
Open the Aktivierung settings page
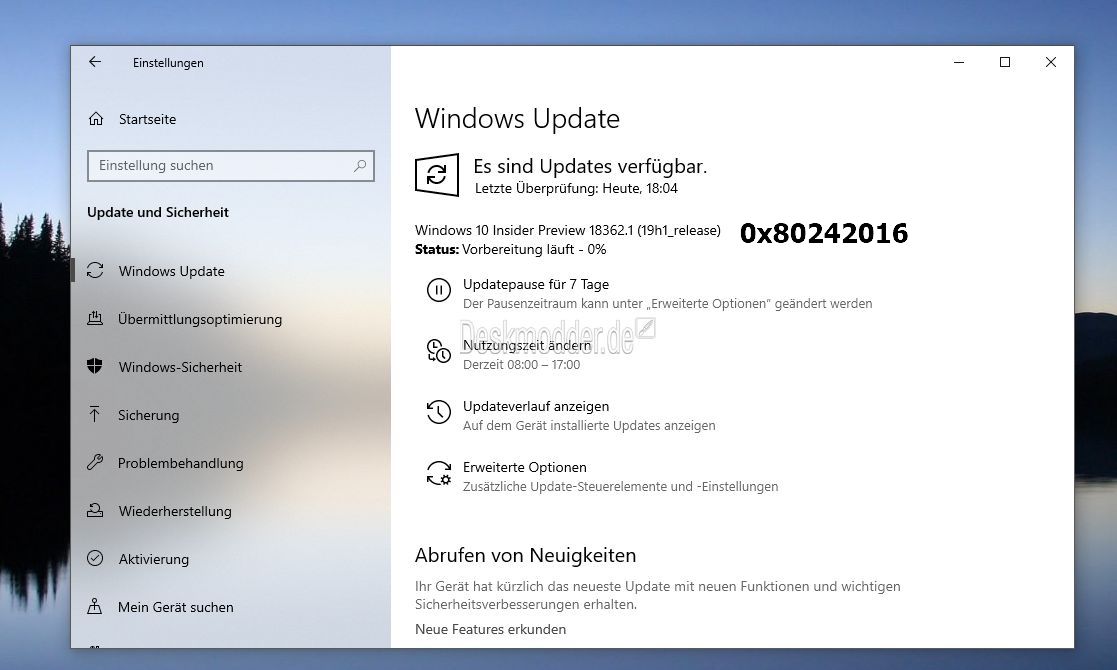pyautogui.click(x=154, y=559)
